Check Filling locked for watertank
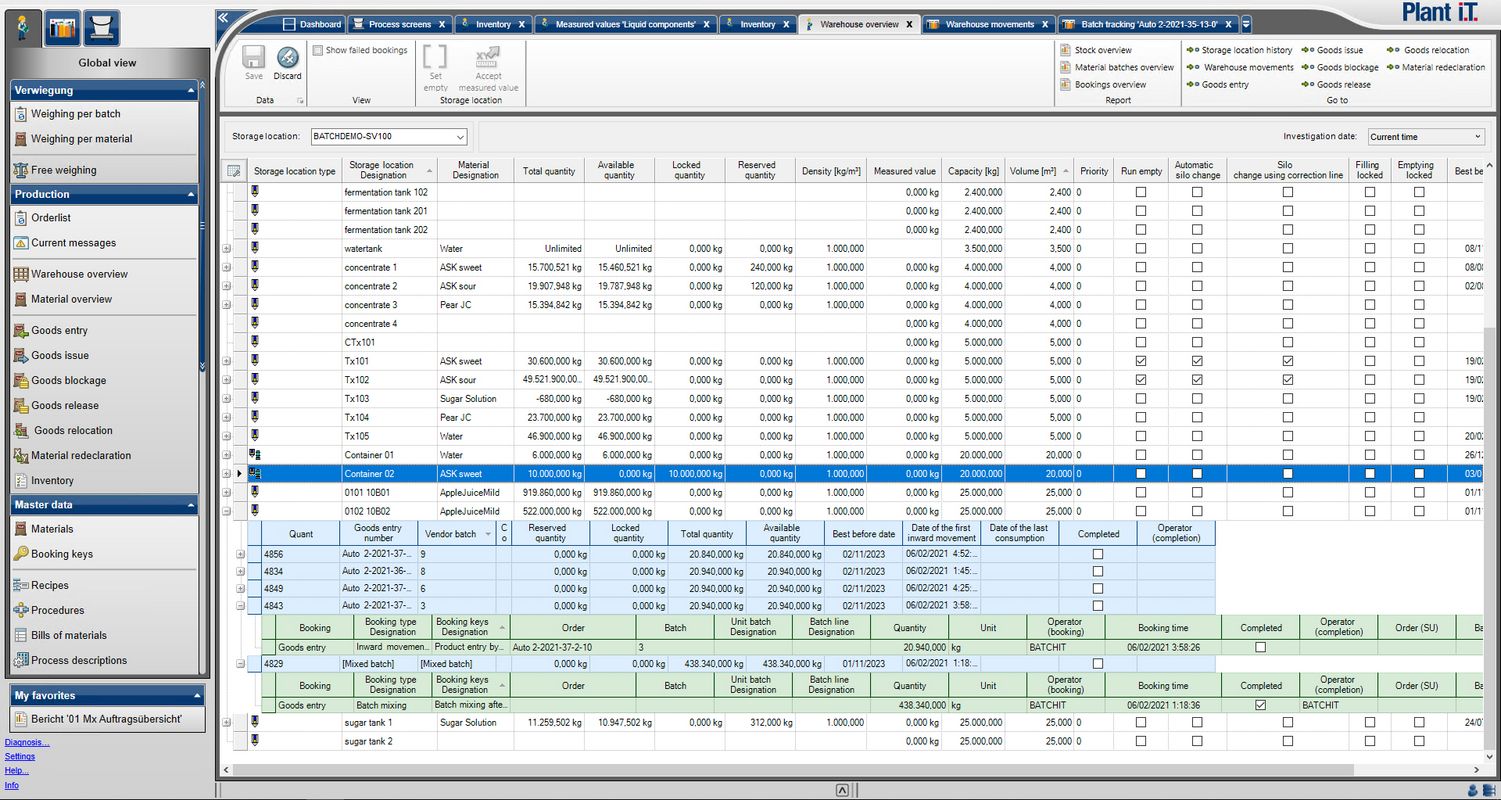This screenshot has width=1501, height=800. click(x=1369, y=248)
